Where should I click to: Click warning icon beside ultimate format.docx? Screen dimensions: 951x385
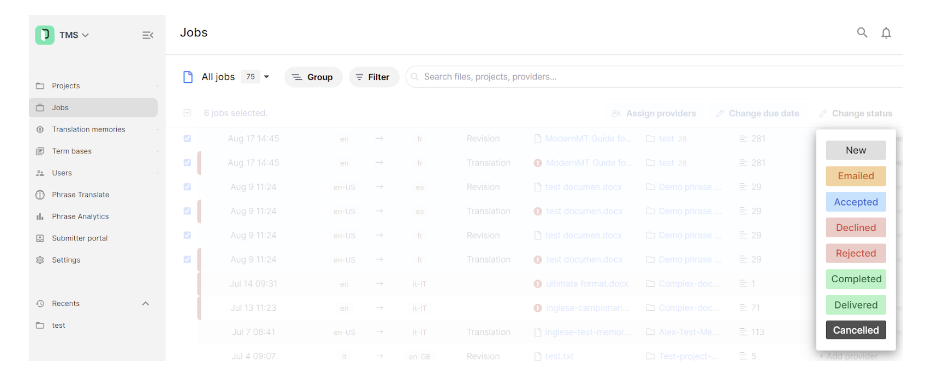click(537, 284)
